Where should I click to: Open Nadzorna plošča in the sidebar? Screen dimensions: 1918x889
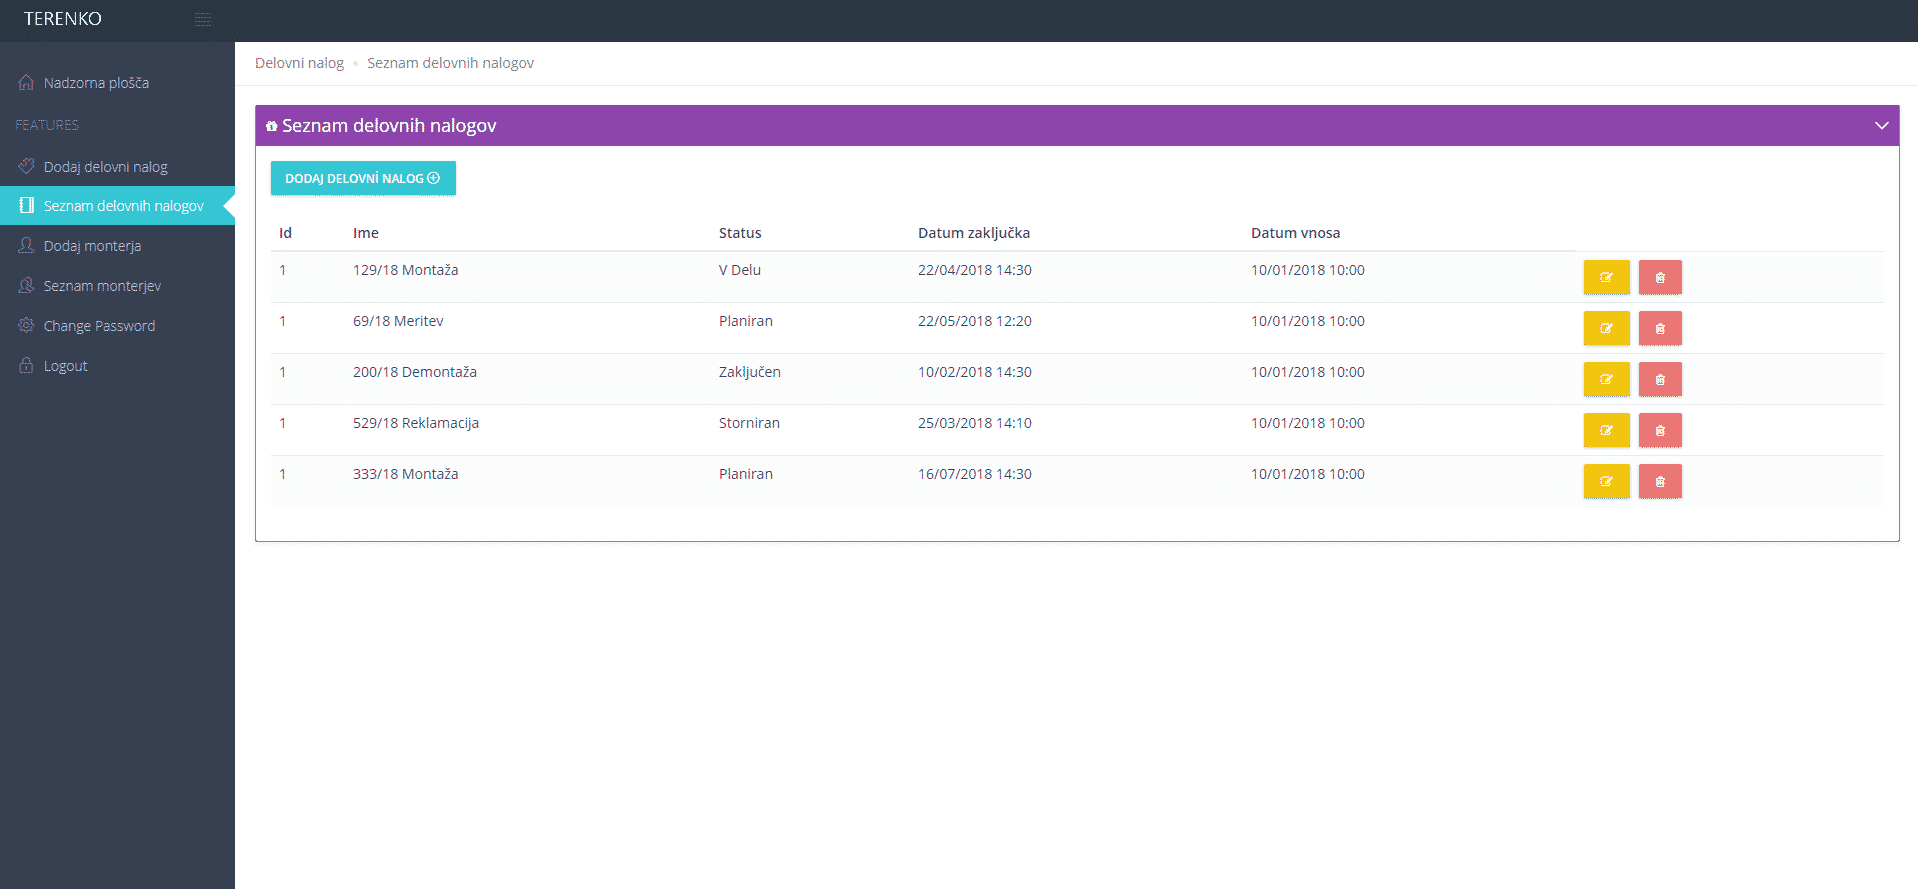[x=96, y=83]
